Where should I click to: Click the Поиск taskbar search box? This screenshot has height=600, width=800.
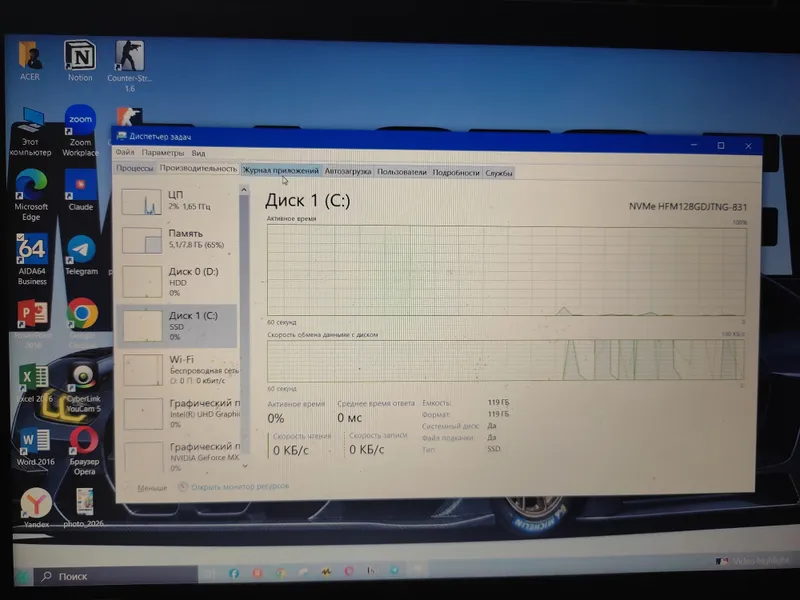116,576
